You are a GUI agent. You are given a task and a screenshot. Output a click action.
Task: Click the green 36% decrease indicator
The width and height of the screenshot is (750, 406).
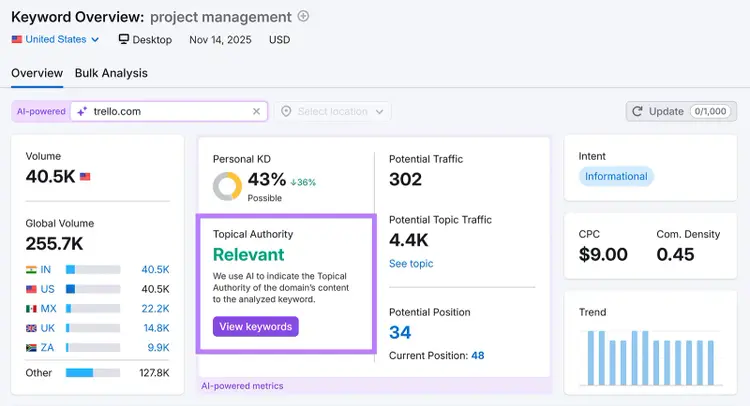(303, 182)
